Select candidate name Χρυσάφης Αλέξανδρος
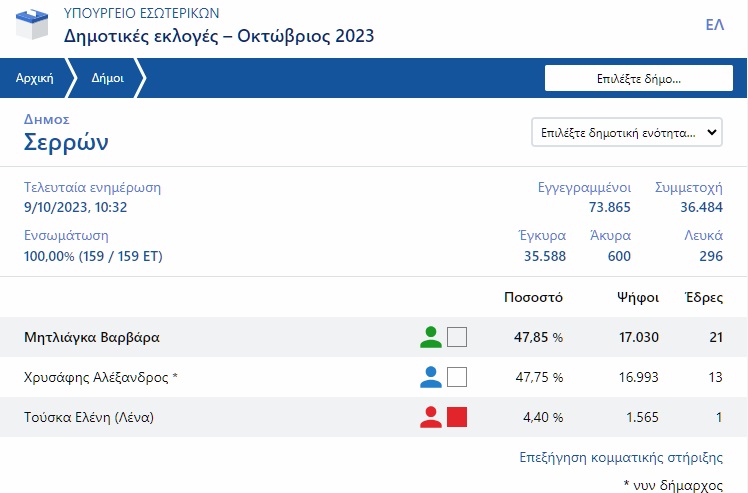Screen dimensions: 748x493 pos(96,377)
